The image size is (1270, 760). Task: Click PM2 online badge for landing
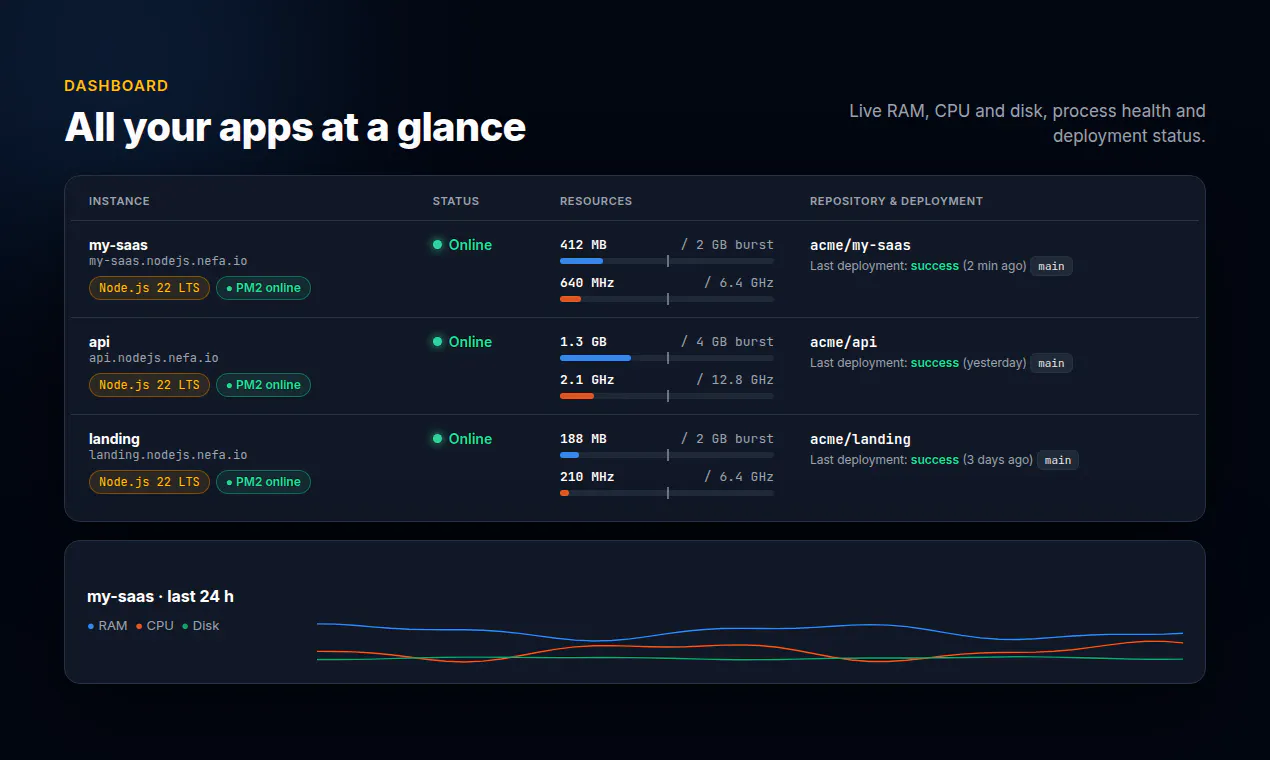pos(264,482)
